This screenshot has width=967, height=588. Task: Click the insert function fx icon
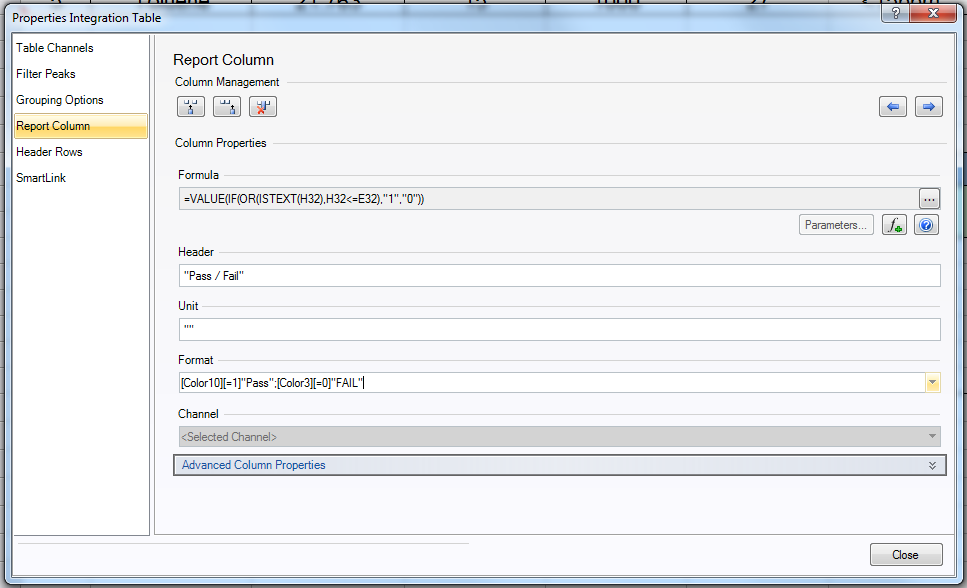[895, 225]
